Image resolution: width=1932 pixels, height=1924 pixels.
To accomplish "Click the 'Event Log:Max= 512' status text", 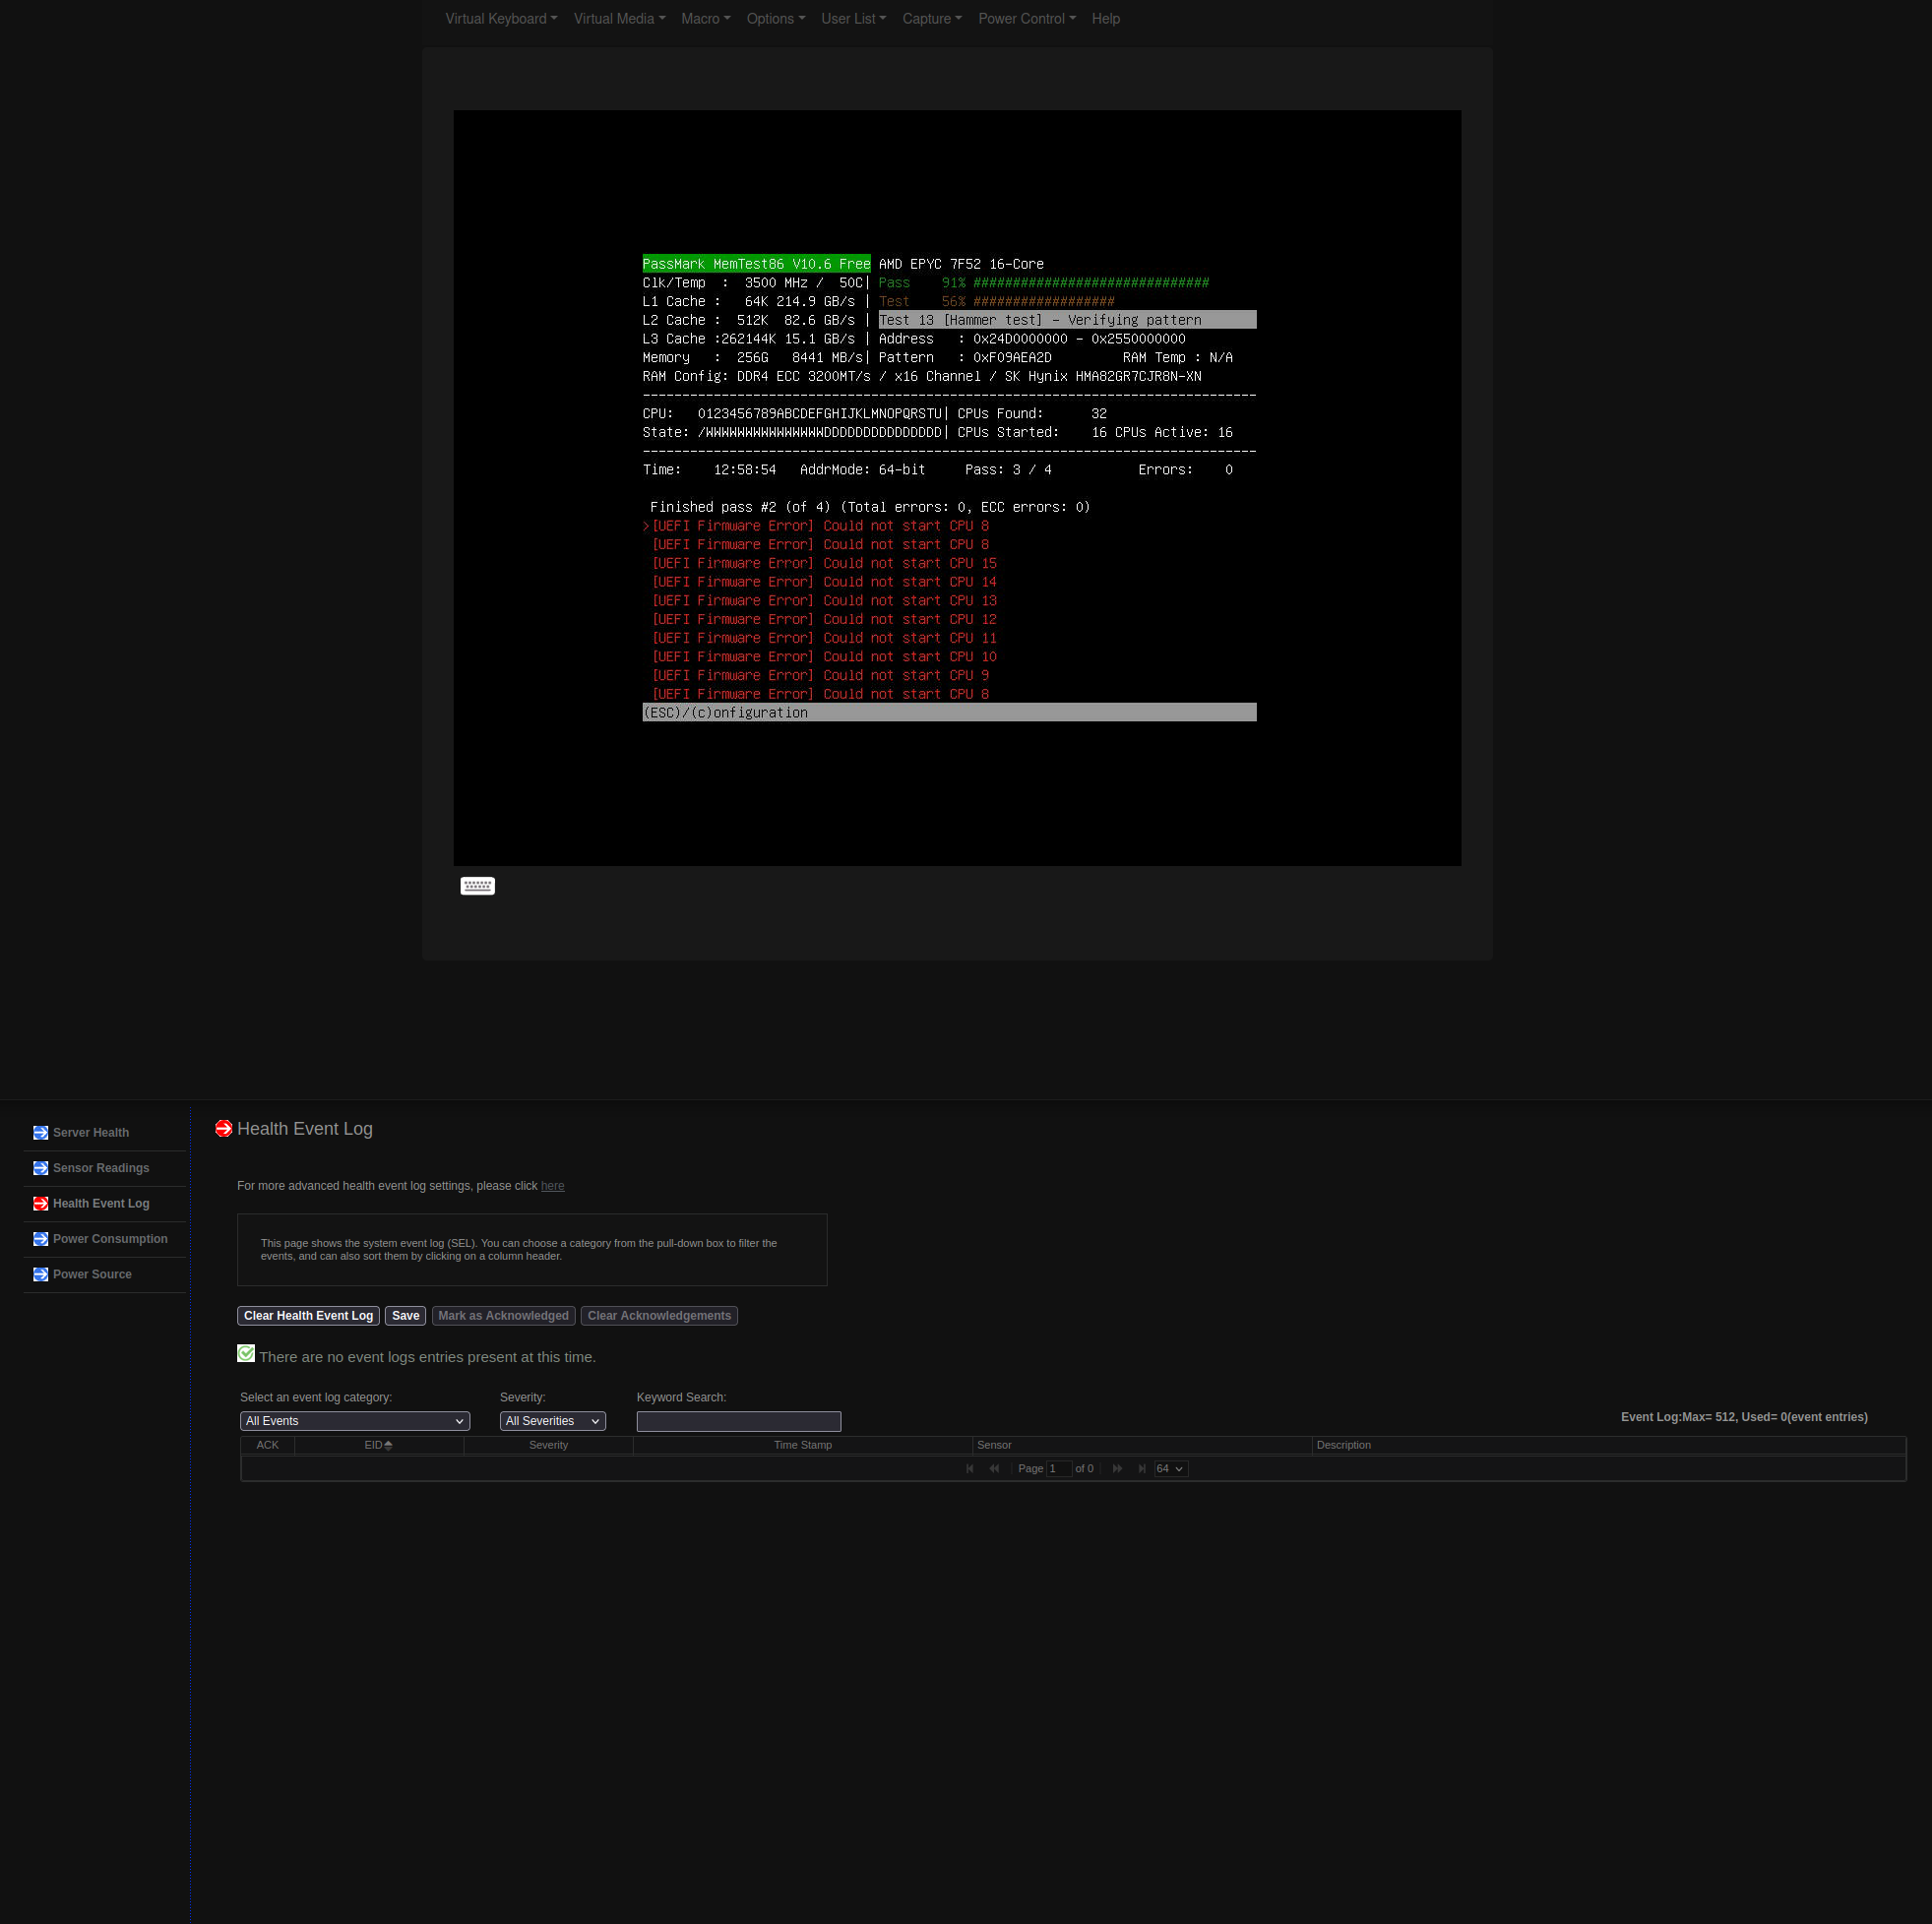I will (1744, 1418).
